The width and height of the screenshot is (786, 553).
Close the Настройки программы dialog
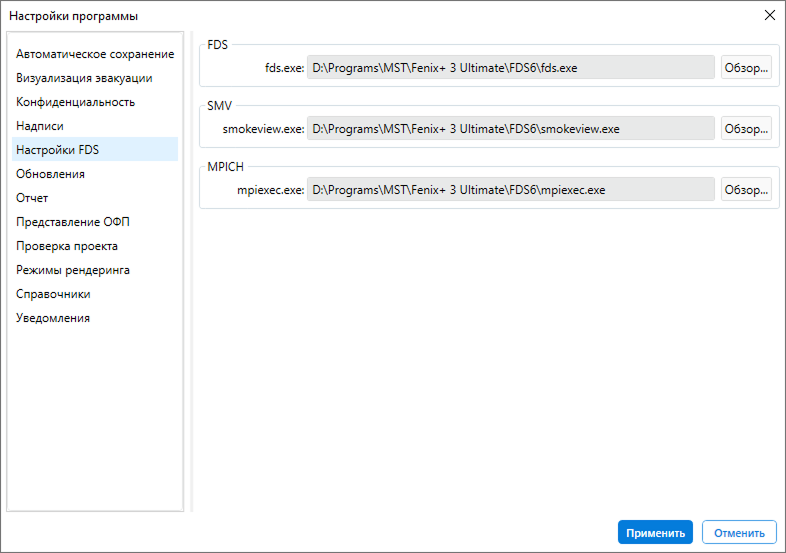(770, 15)
